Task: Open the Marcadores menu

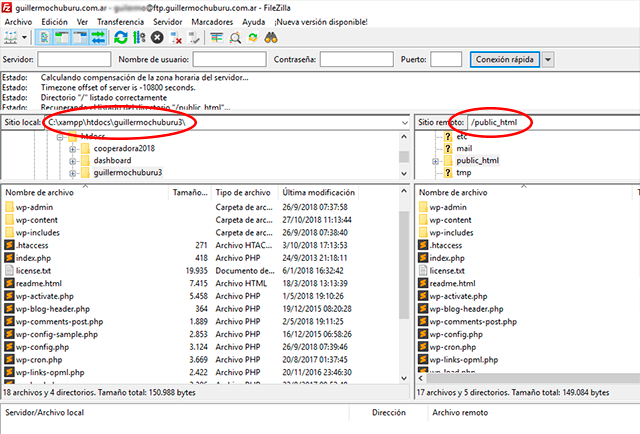Action: coord(212,22)
